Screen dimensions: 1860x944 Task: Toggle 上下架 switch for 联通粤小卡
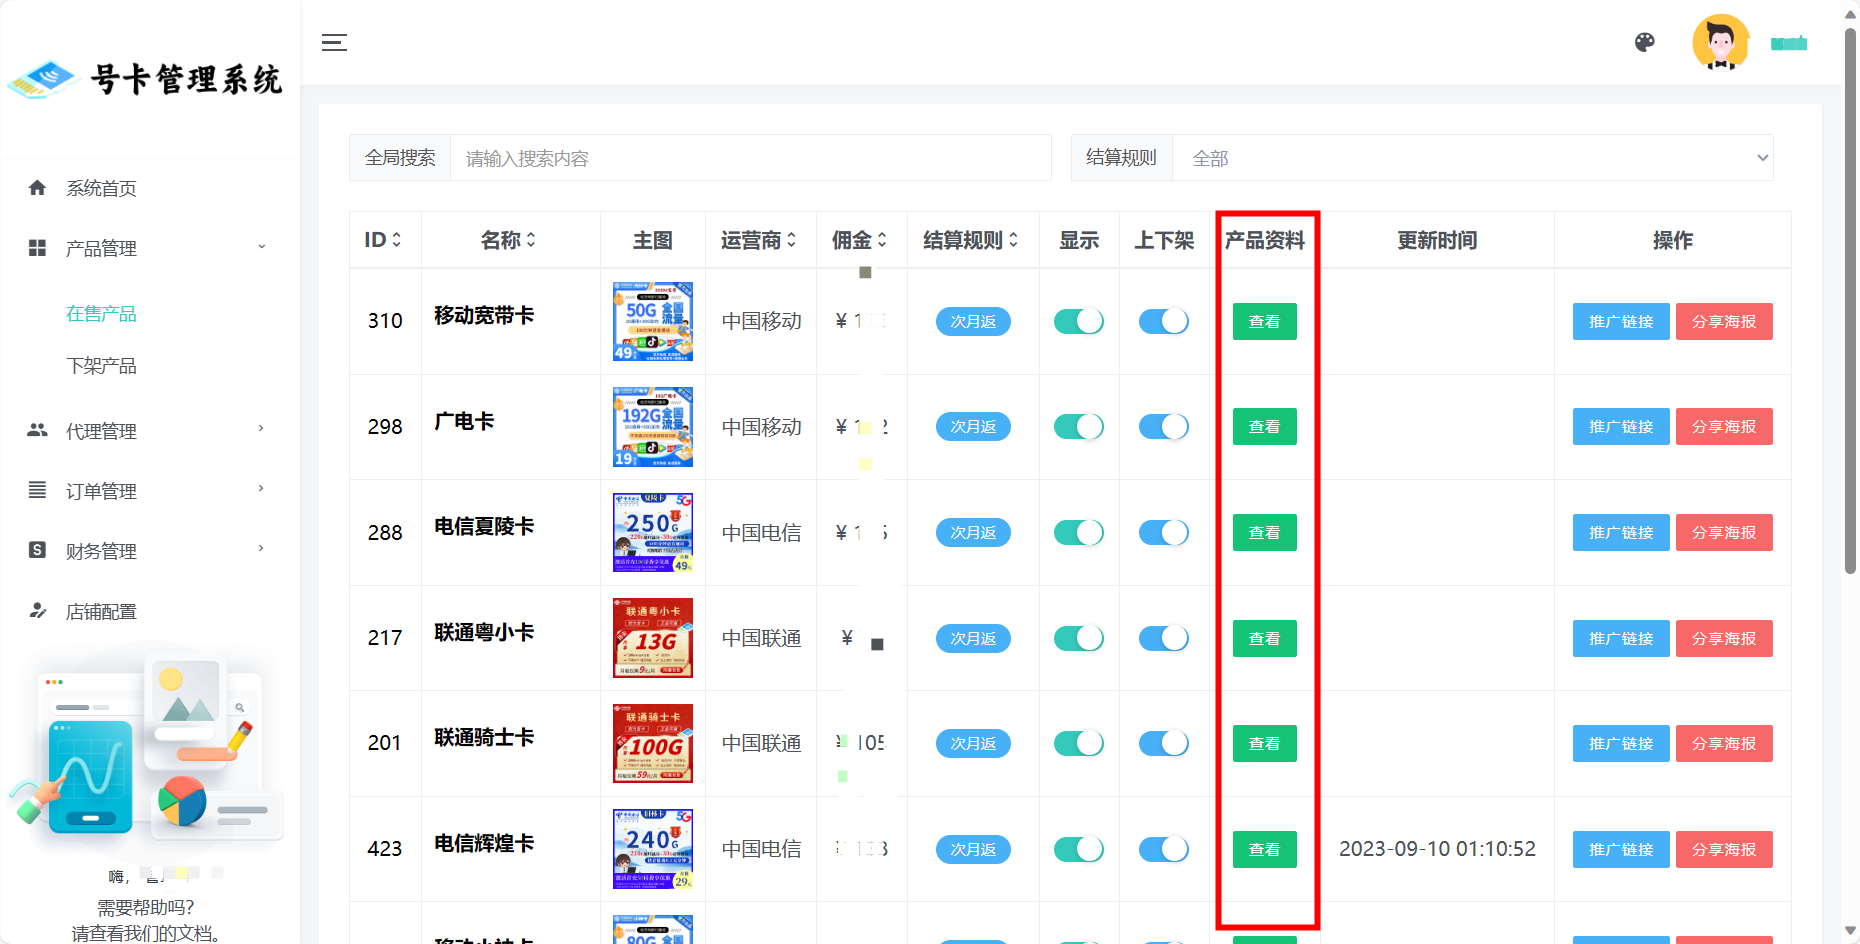tap(1164, 638)
